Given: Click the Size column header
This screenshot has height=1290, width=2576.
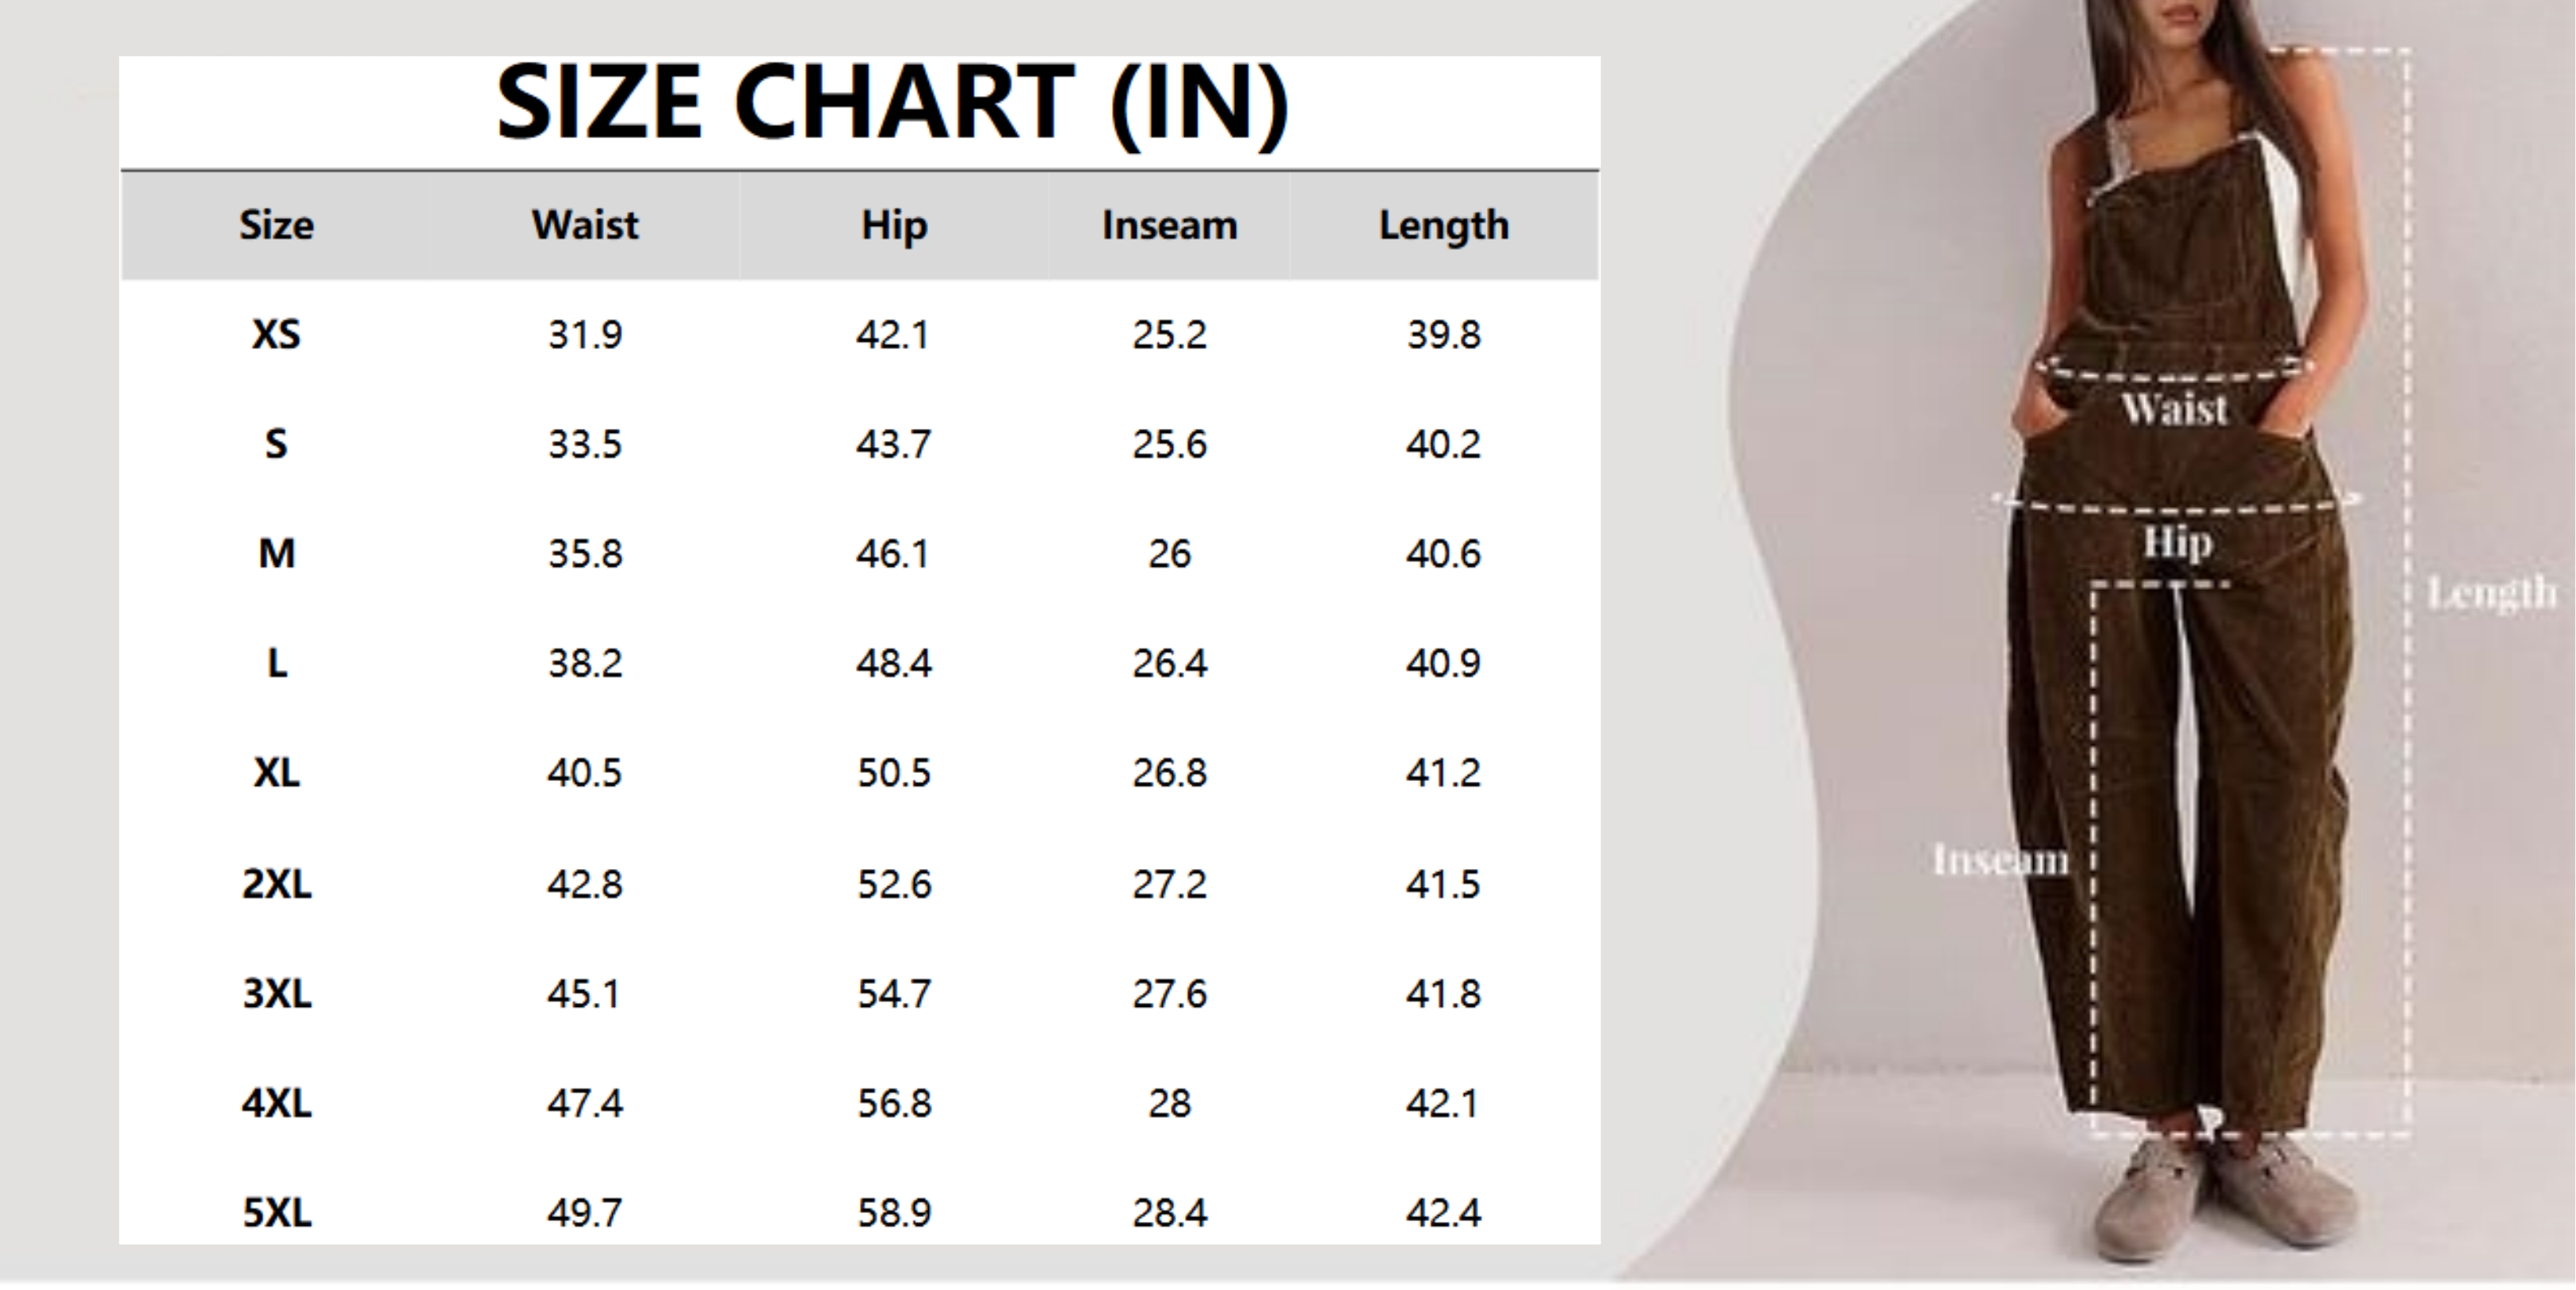Looking at the screenshot, I should [x=276, y=226].
